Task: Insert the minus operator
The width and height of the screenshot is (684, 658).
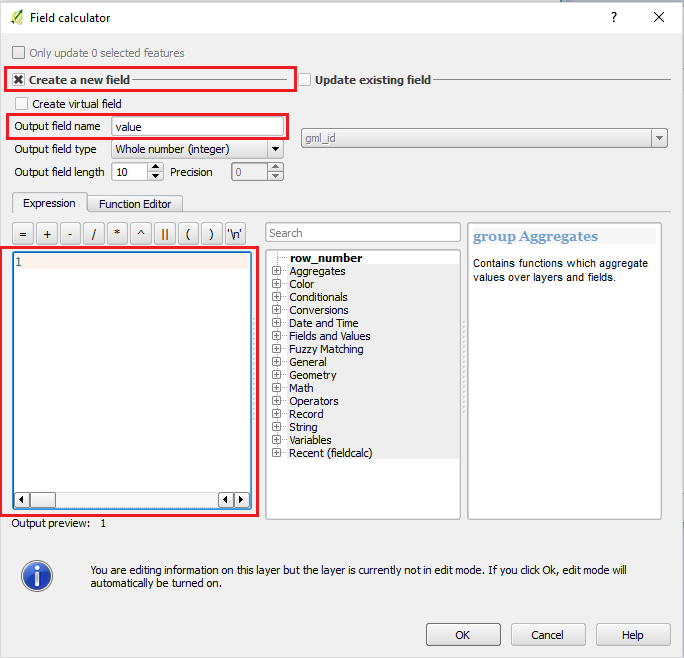Action: tap(70, 234)
